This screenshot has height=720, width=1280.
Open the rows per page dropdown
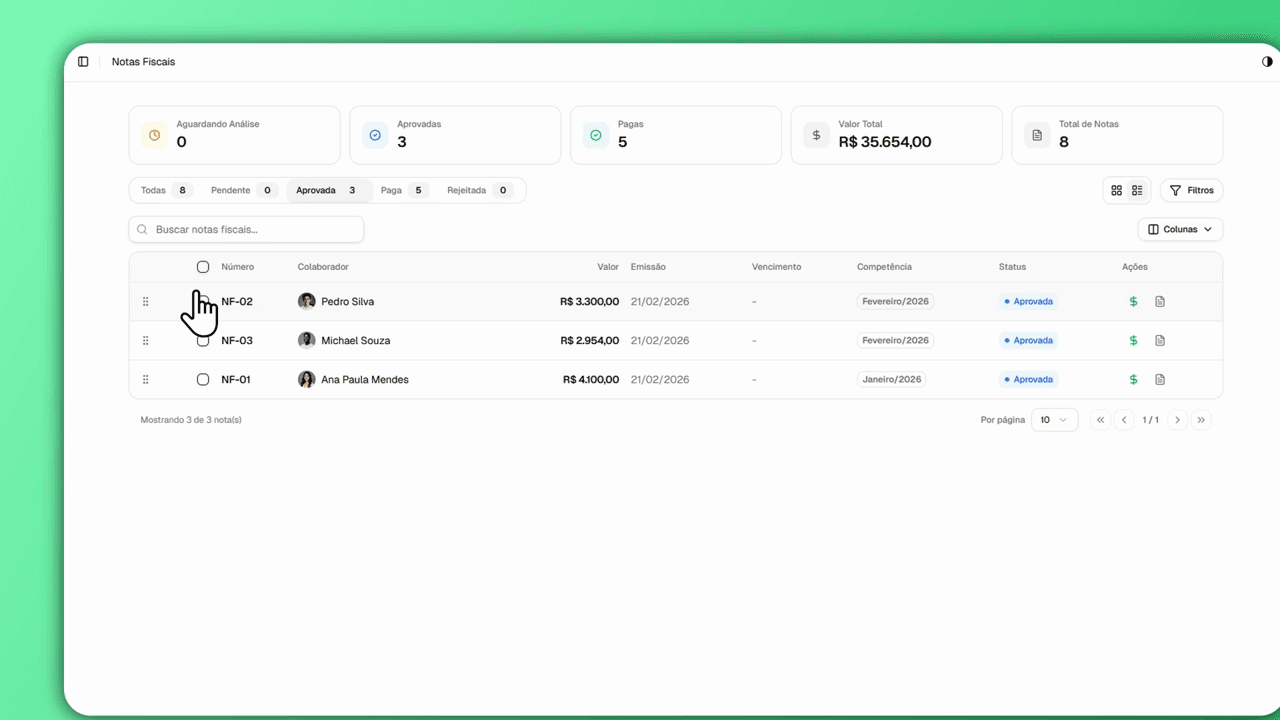(1054, 420)
